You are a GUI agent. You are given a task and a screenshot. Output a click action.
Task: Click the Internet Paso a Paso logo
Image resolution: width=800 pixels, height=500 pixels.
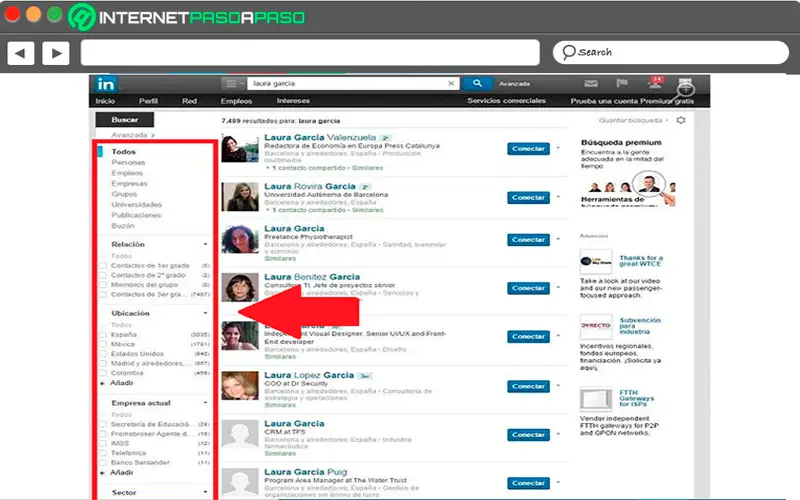(187, 17)
